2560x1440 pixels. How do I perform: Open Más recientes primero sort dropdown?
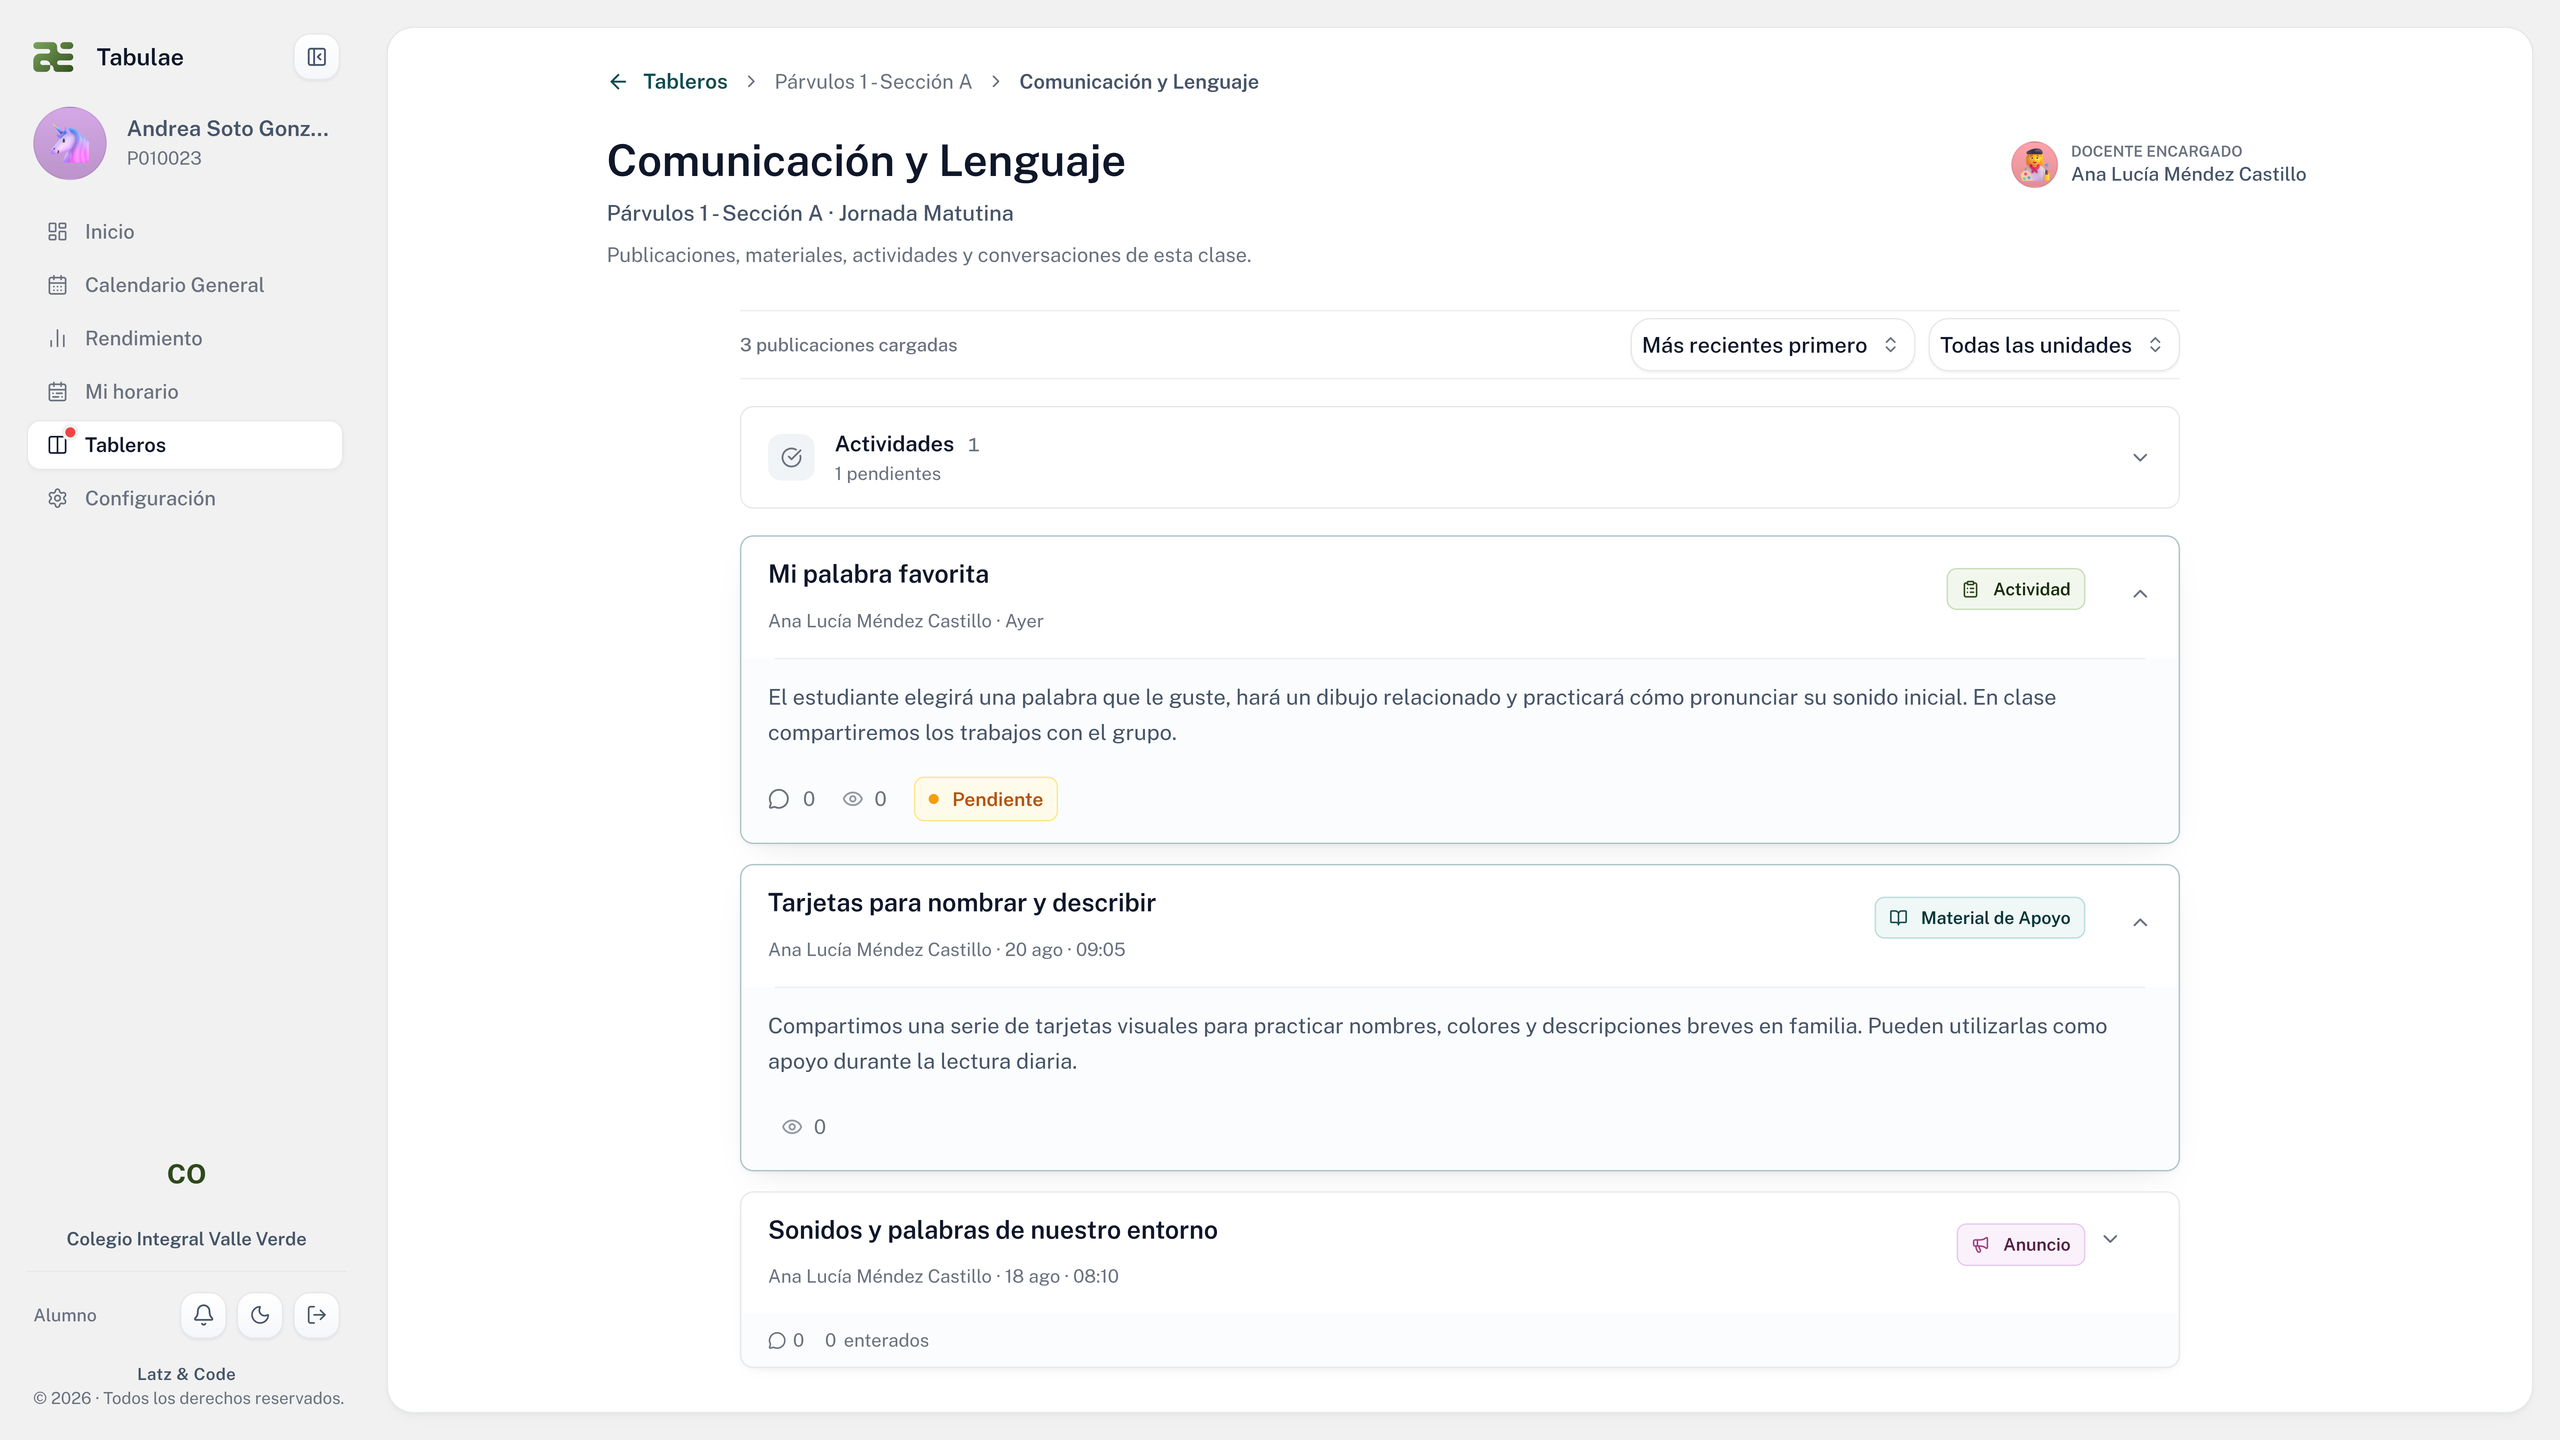coord(1772,345)
